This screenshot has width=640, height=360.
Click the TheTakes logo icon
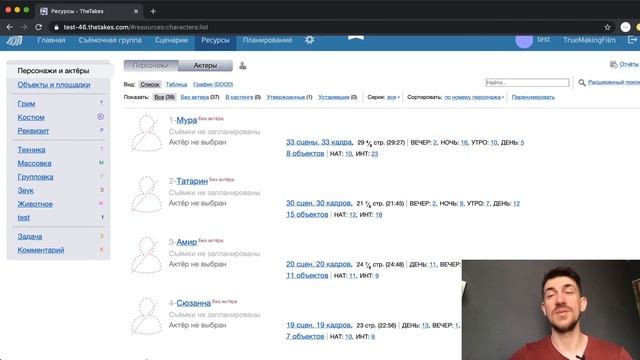[x=14, y=40]
